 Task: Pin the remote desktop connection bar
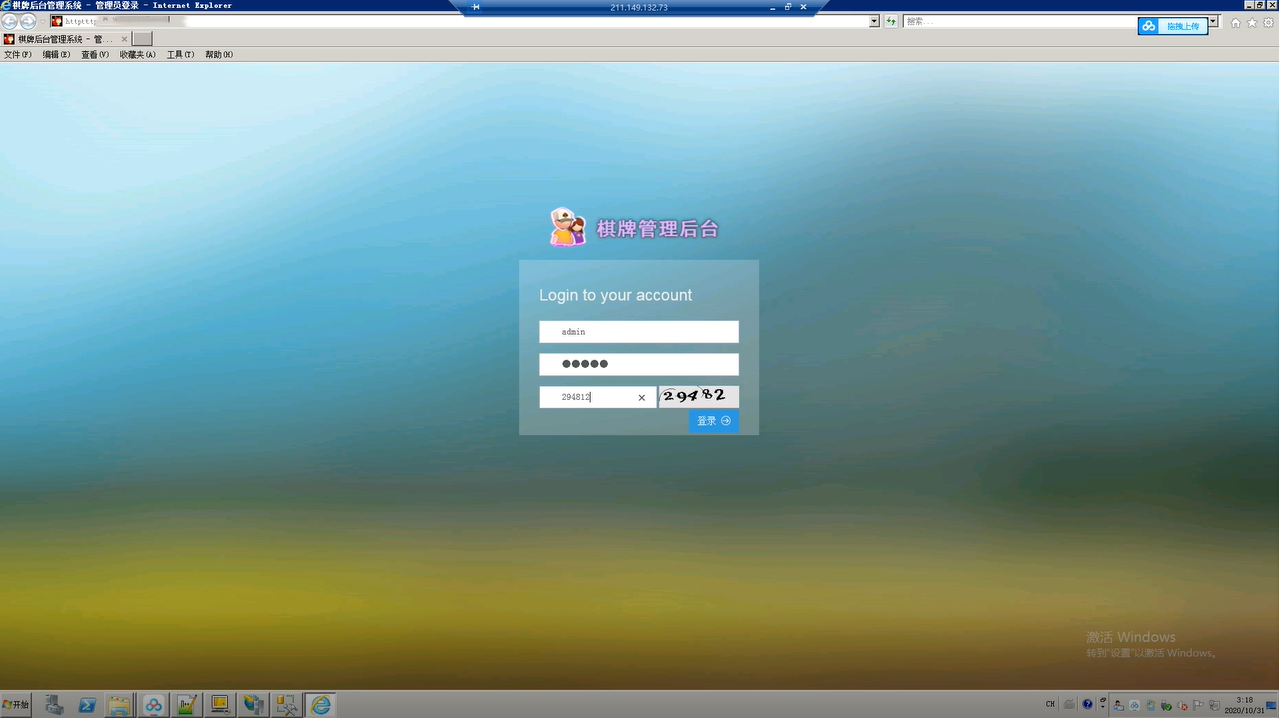click(476, 7)
